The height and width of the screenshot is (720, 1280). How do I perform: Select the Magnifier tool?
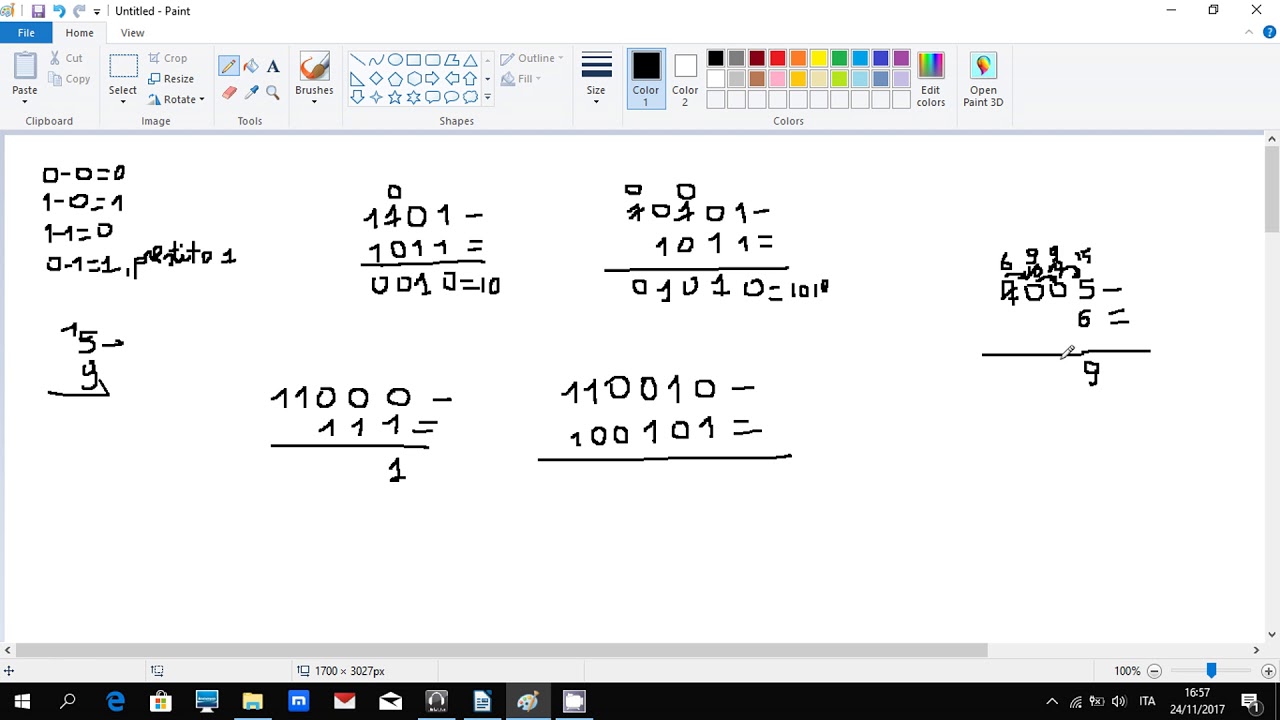[x=273, y=92]
